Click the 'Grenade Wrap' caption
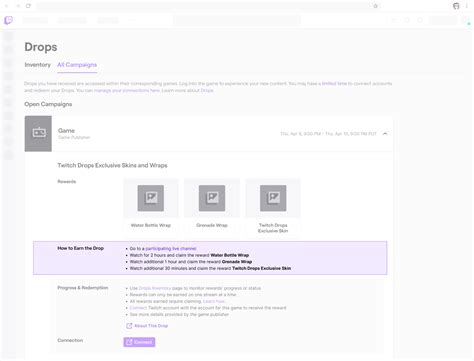Viewport: 474px width, 361px height. tap(212, 225)
